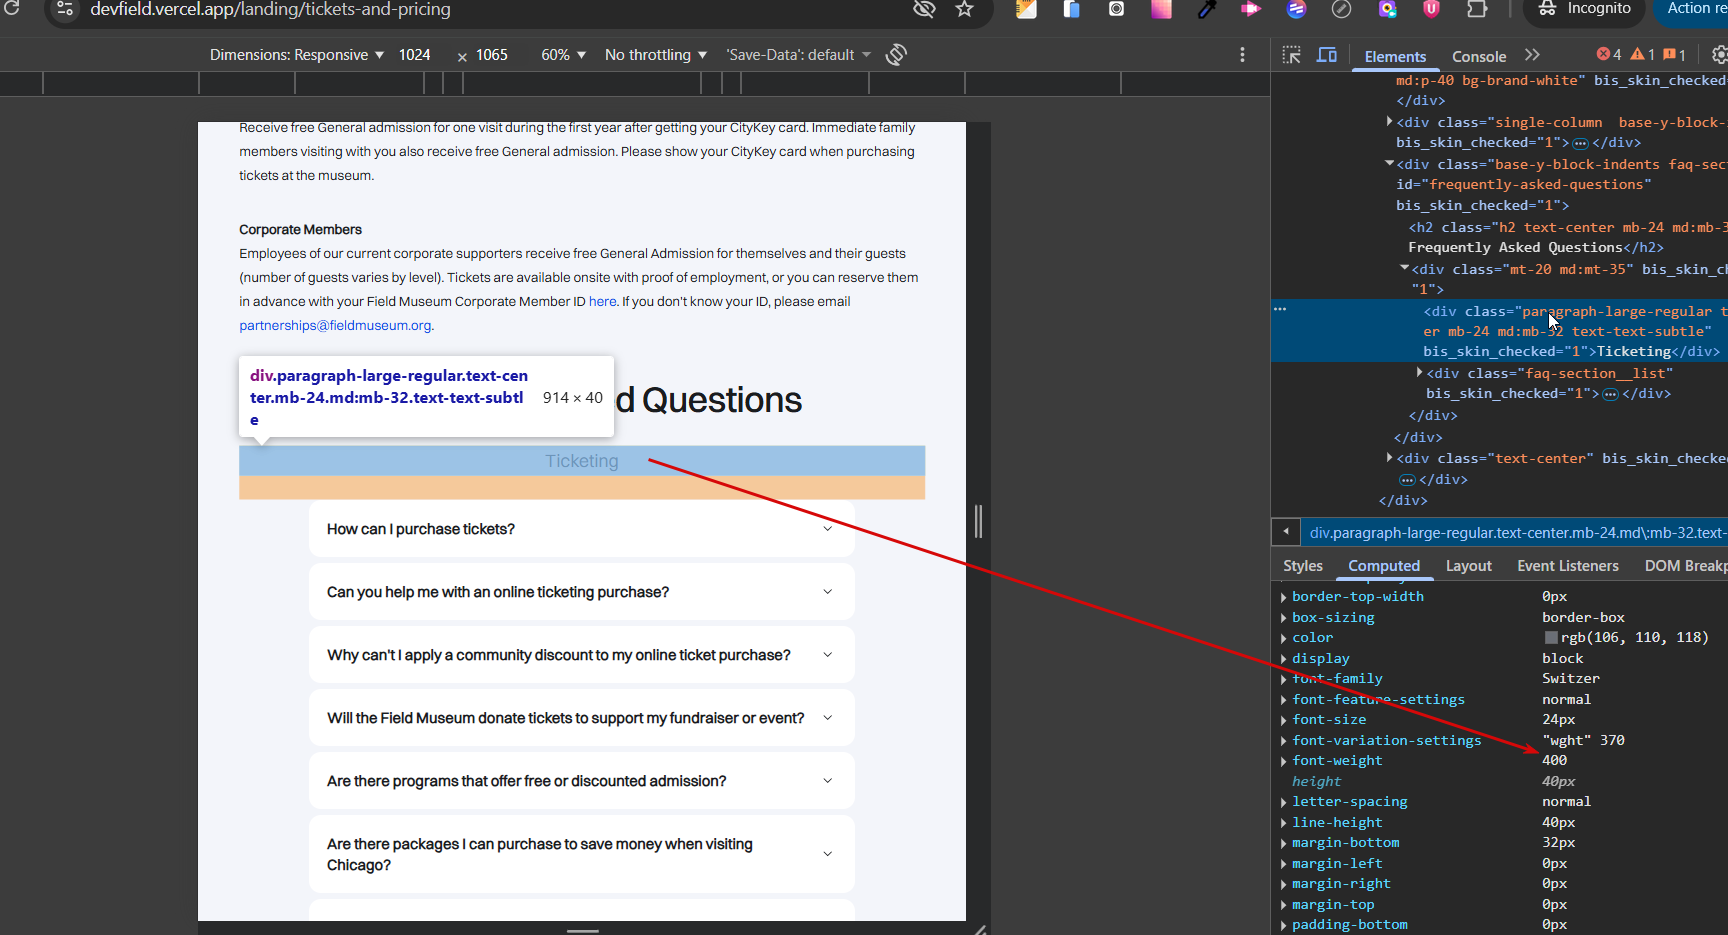
Task: Click the Incognito indicator button
Action: (1584, 9)
